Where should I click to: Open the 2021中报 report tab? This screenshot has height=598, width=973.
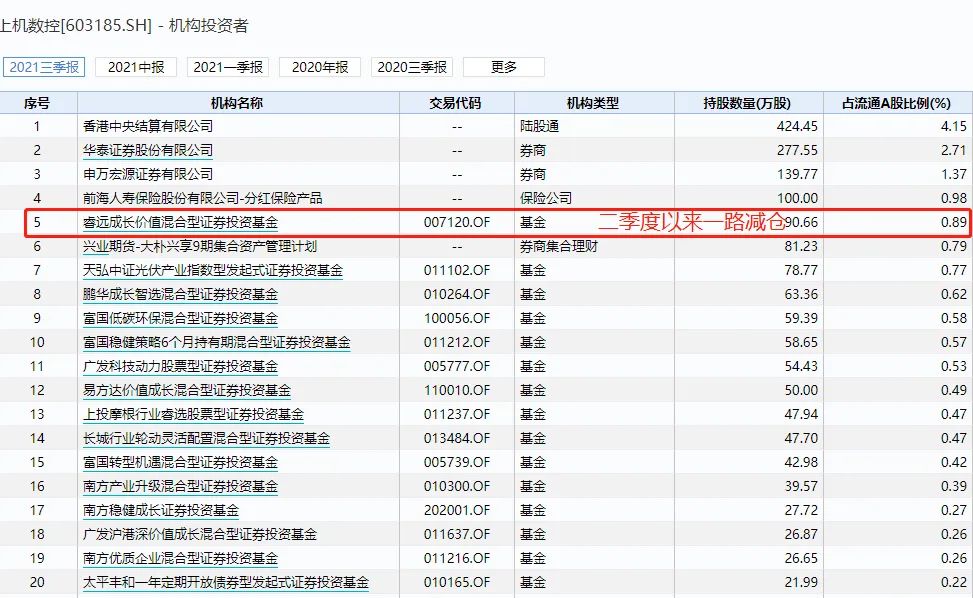pos(136,67)
